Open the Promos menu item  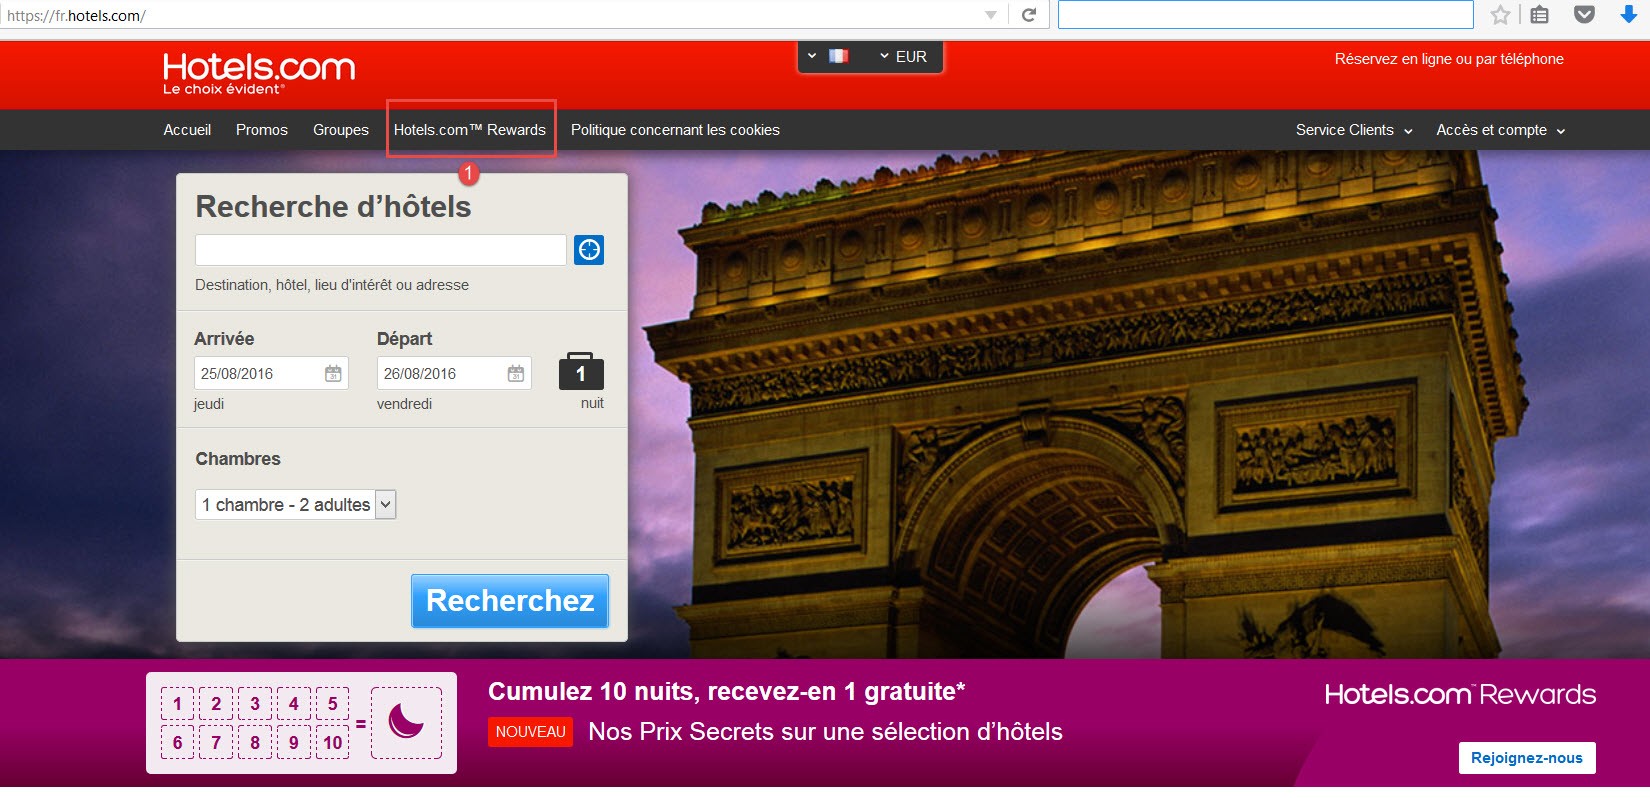pos(262,130)
